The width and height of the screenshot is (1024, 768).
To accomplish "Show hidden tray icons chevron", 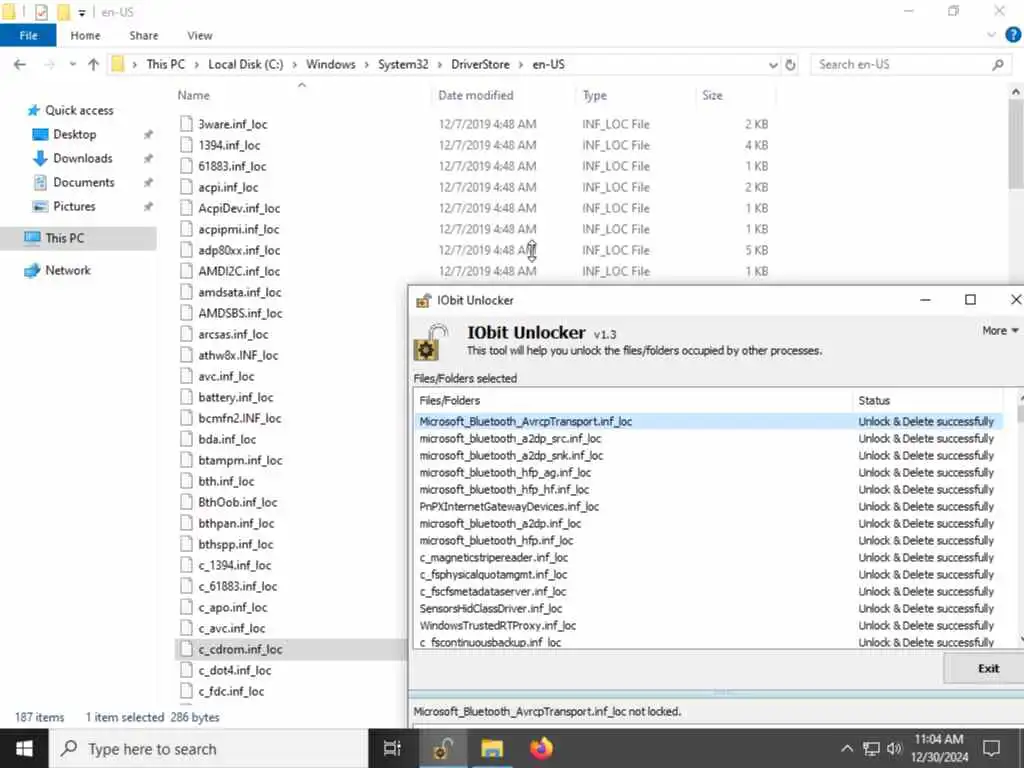I will [x=846, y=748].
